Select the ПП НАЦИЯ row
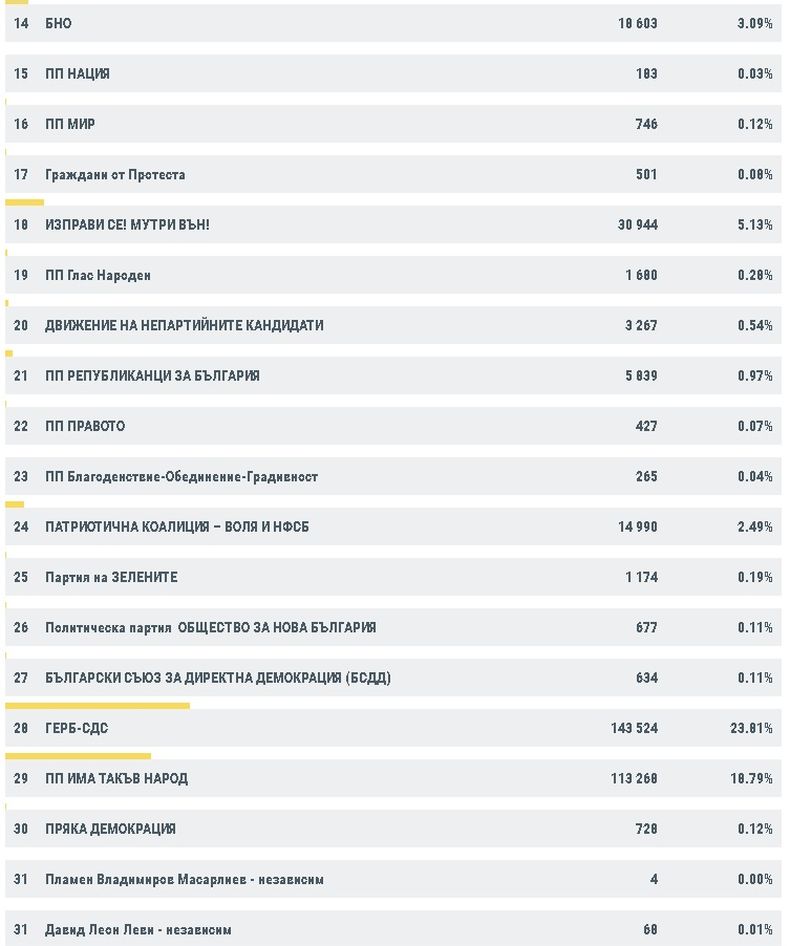Viewport: 790px width, 946px height. [x=77, y=74]
